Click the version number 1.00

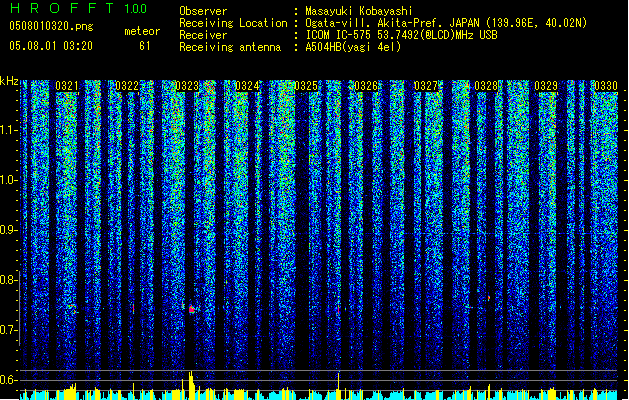[x=136, y=9]
